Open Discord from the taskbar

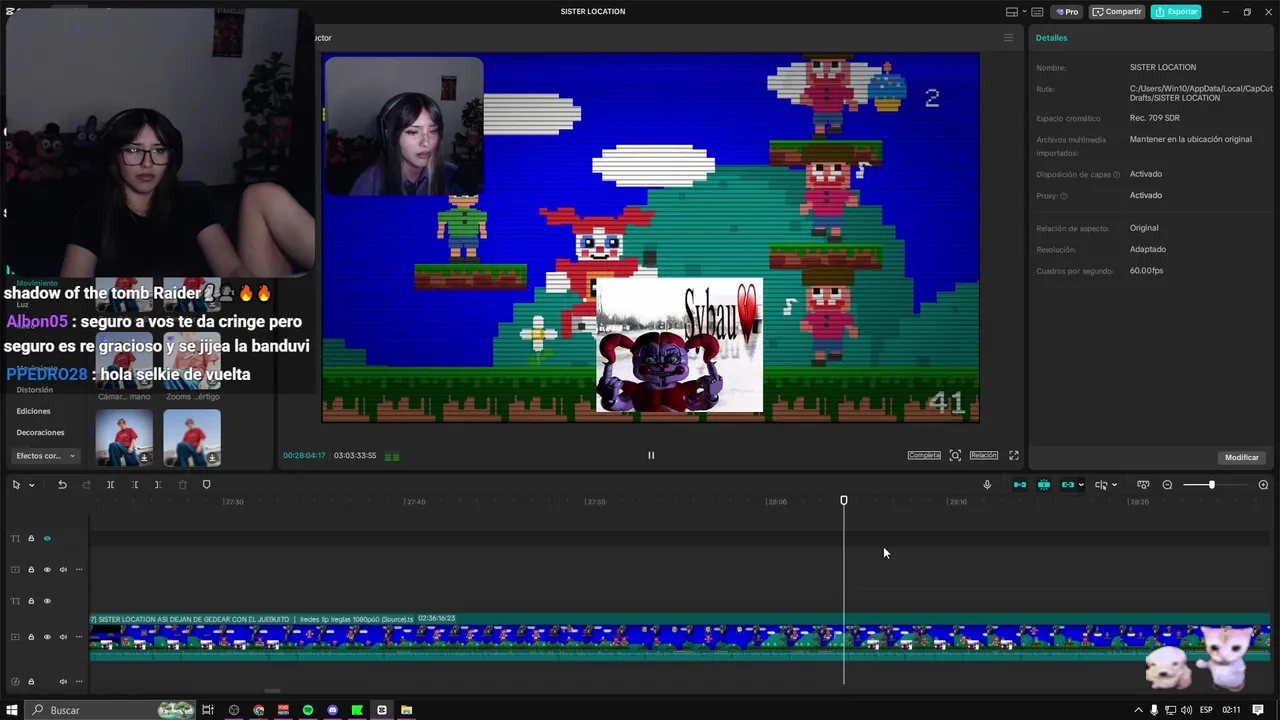[333, 710]
